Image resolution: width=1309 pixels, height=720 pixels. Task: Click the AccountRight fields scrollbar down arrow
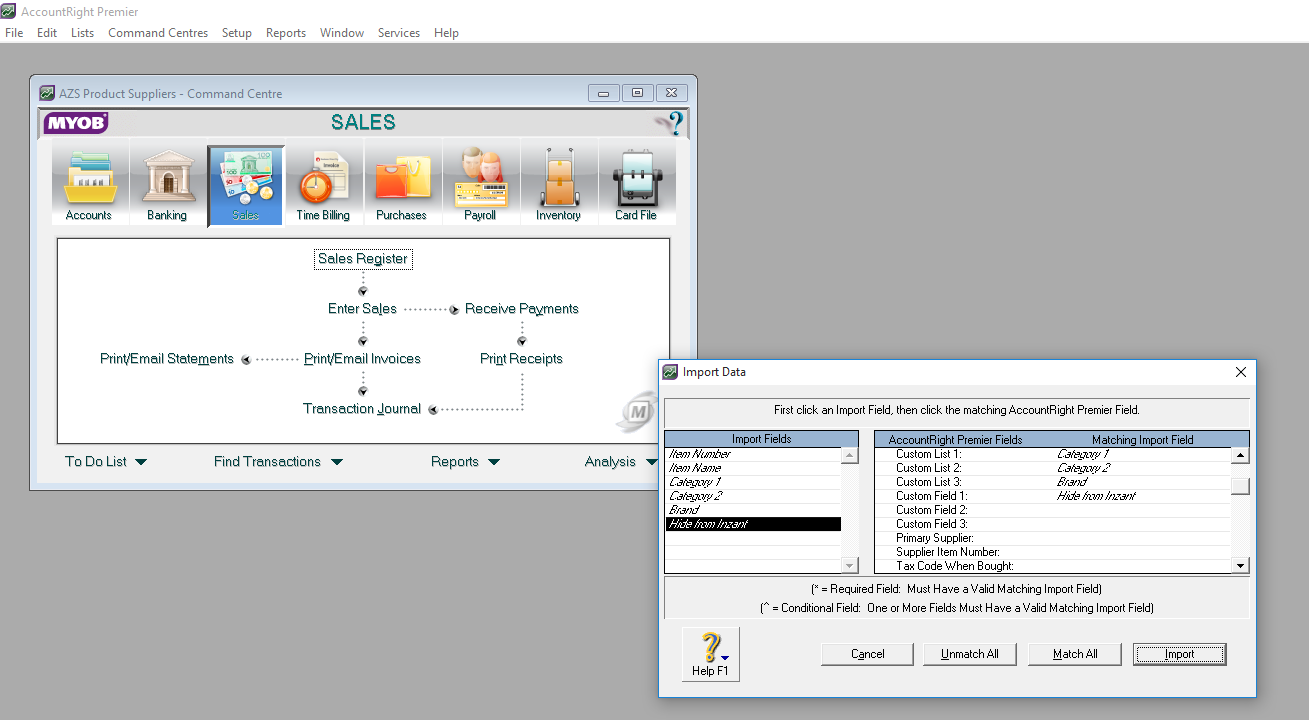point(1241,566)
